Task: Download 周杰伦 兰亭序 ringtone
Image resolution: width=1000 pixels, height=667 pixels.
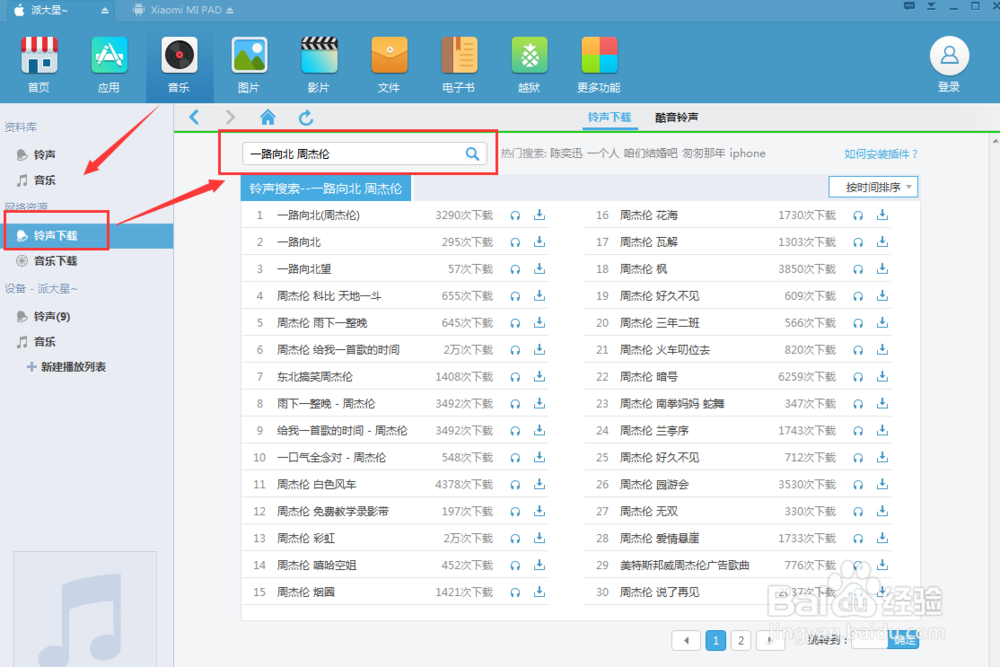Action: (x=883, y=430)
